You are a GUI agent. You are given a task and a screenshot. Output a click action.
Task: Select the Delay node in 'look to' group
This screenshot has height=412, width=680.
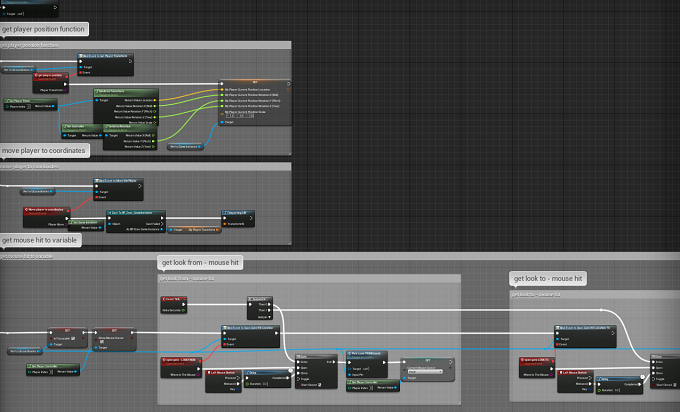click(x=620, y=385)
